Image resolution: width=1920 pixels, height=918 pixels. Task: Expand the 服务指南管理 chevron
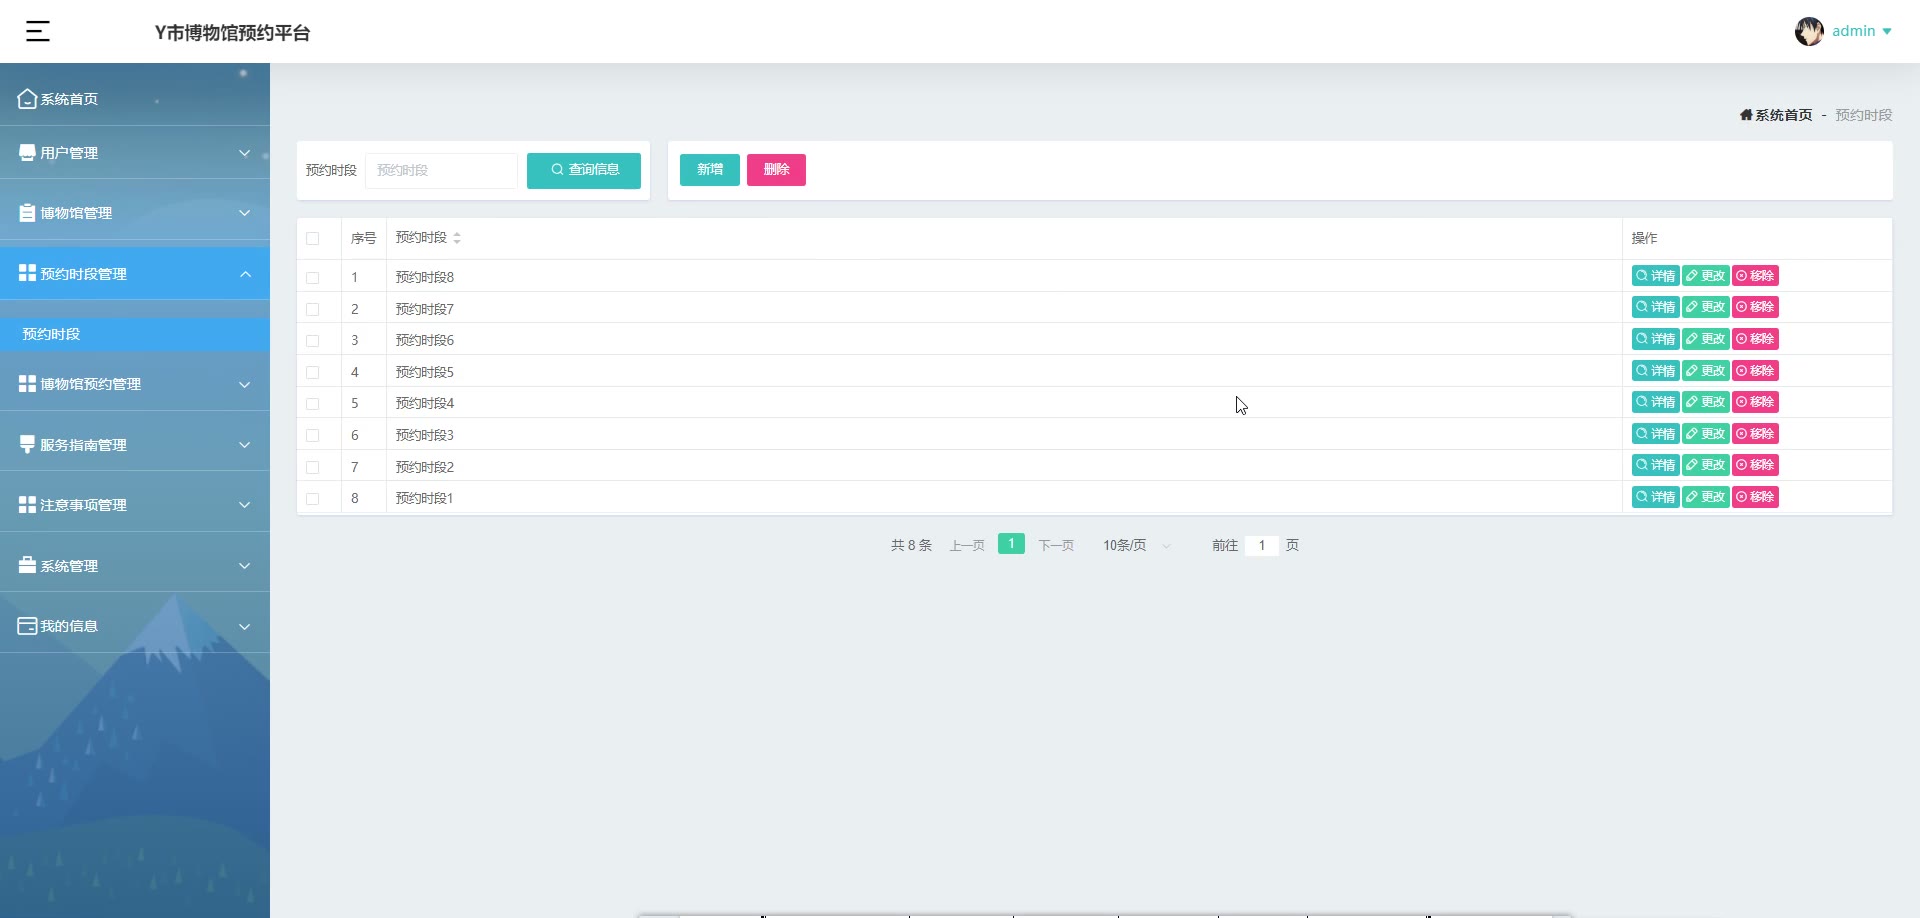[244, 445]
